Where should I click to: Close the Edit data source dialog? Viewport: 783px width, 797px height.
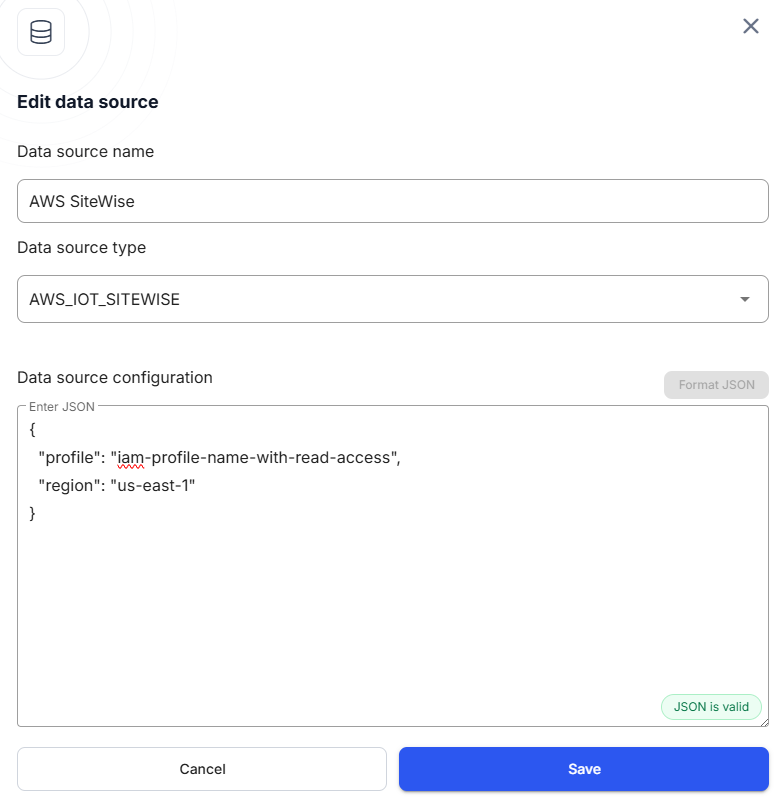click(751, 26)
